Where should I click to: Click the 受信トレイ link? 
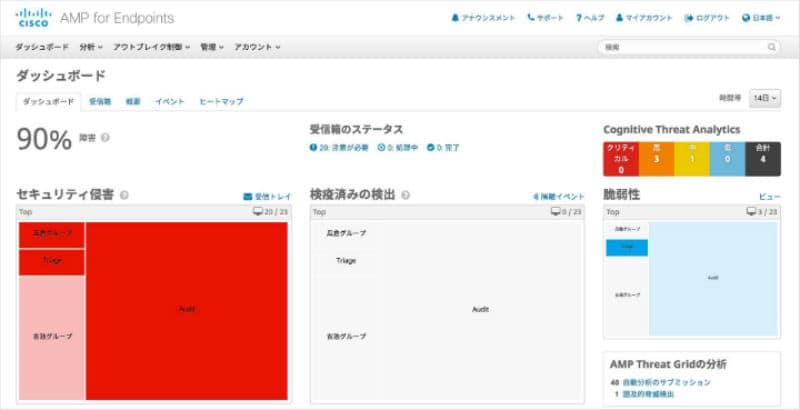(268, 196)
